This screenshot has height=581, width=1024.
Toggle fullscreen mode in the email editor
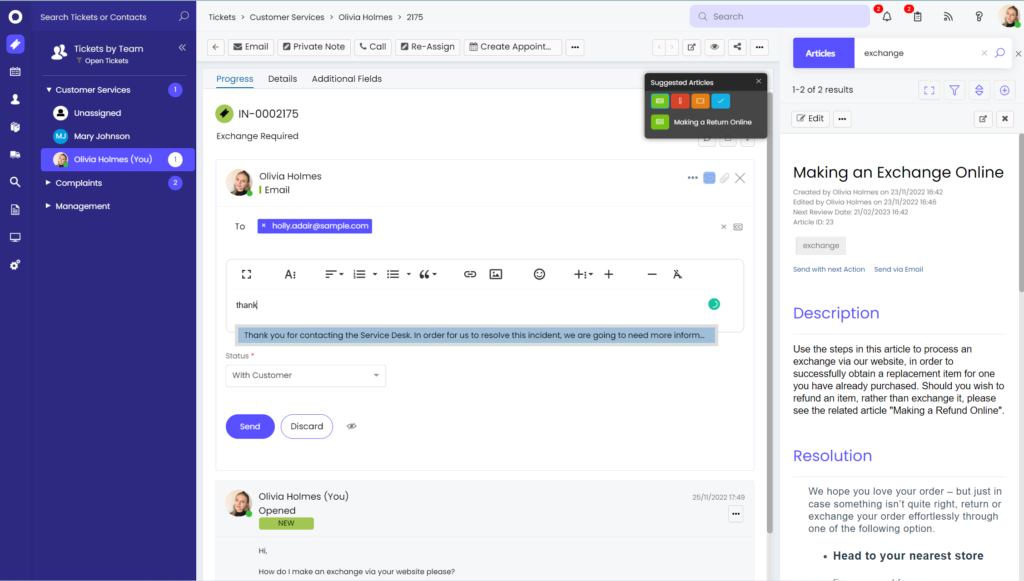(x=247, y=274)
